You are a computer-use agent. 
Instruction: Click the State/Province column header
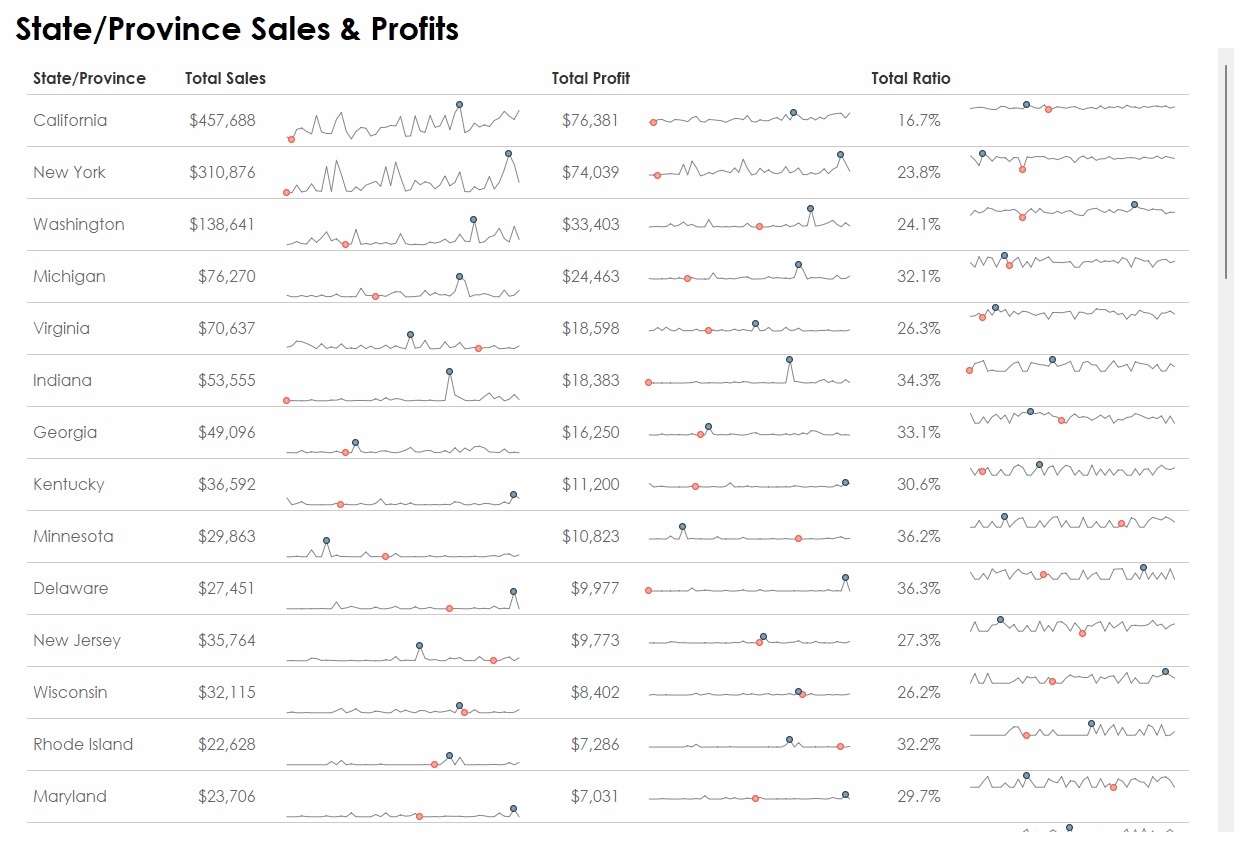89,78
